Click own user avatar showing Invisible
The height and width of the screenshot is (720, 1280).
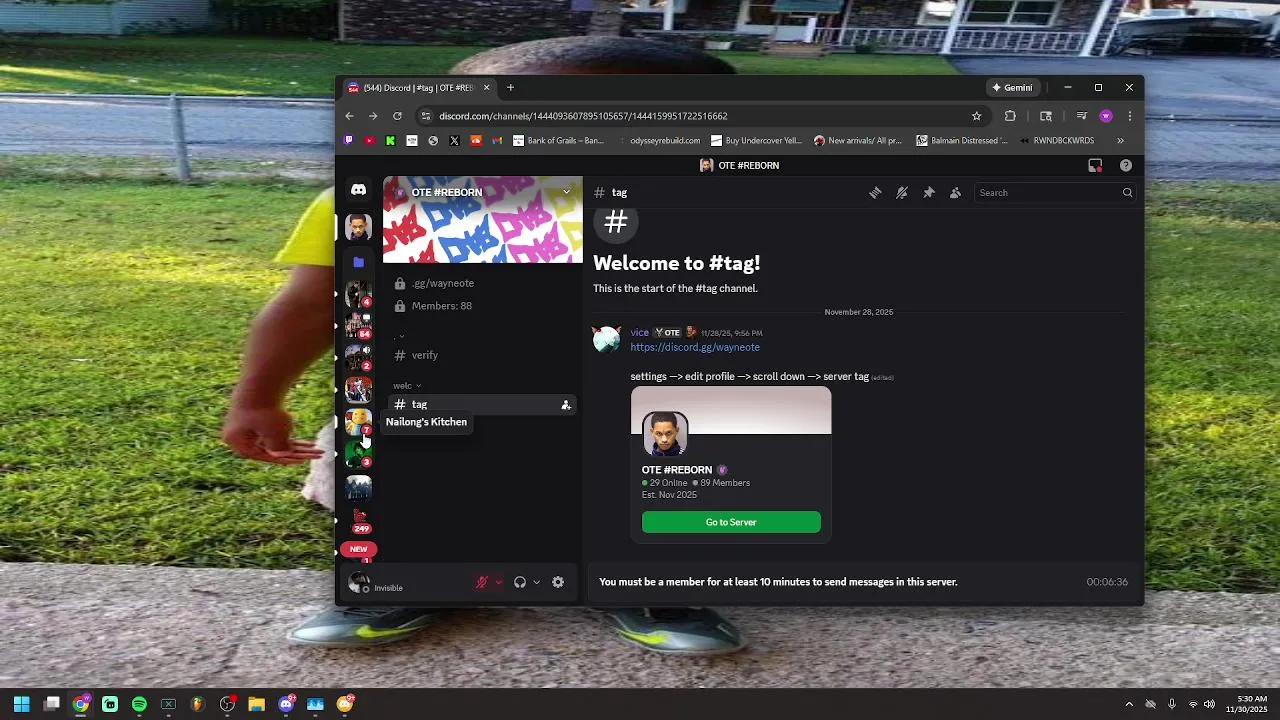[x=359, y=582]
